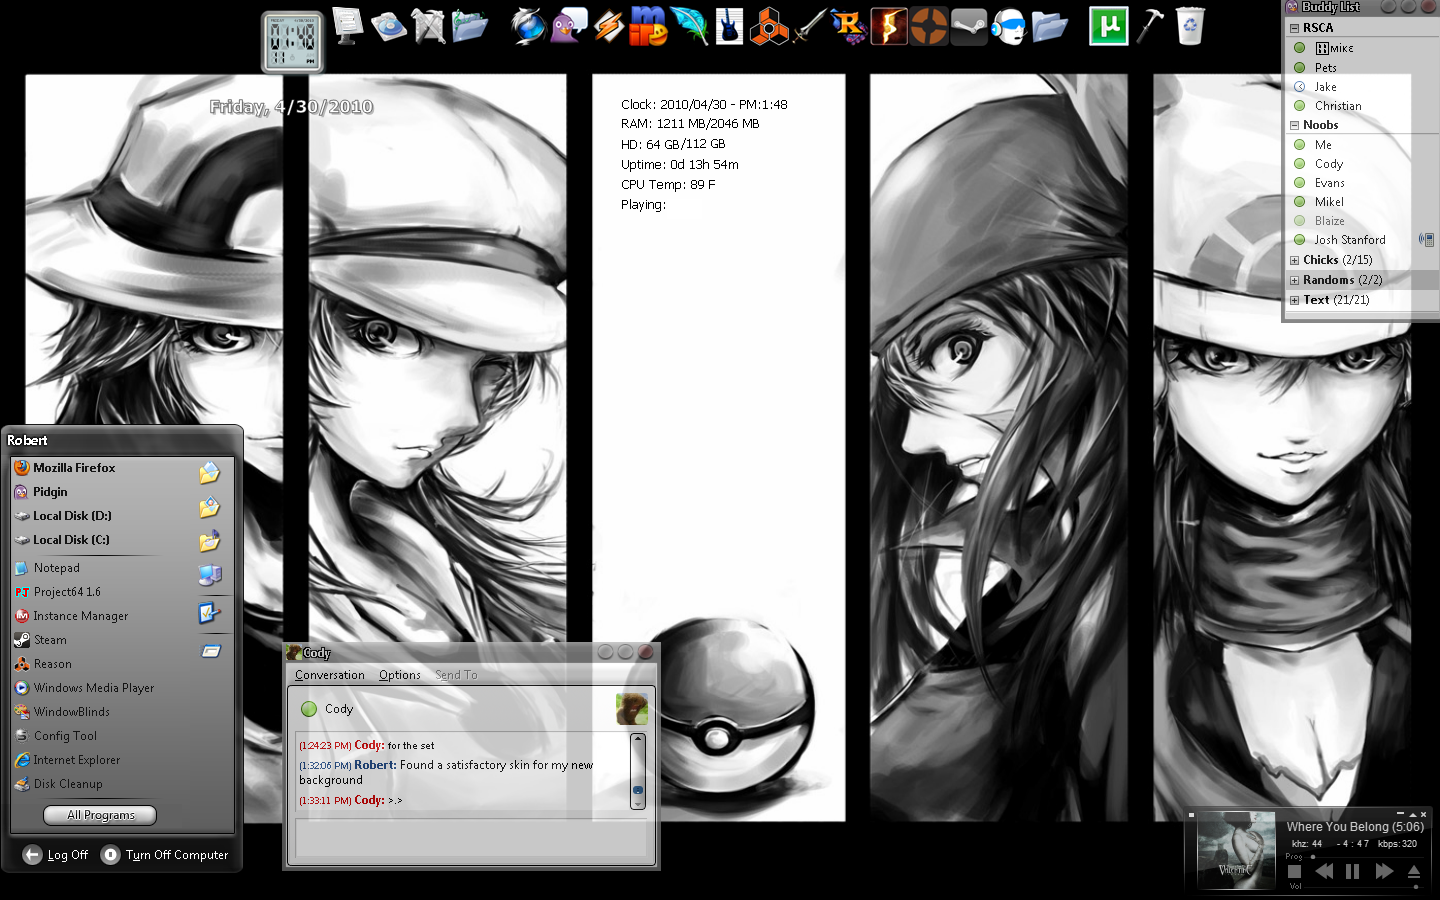Click the Team Fortress 2 dock icon
The width and height of the screenshot is (1440, 900).
click(929, 26)
